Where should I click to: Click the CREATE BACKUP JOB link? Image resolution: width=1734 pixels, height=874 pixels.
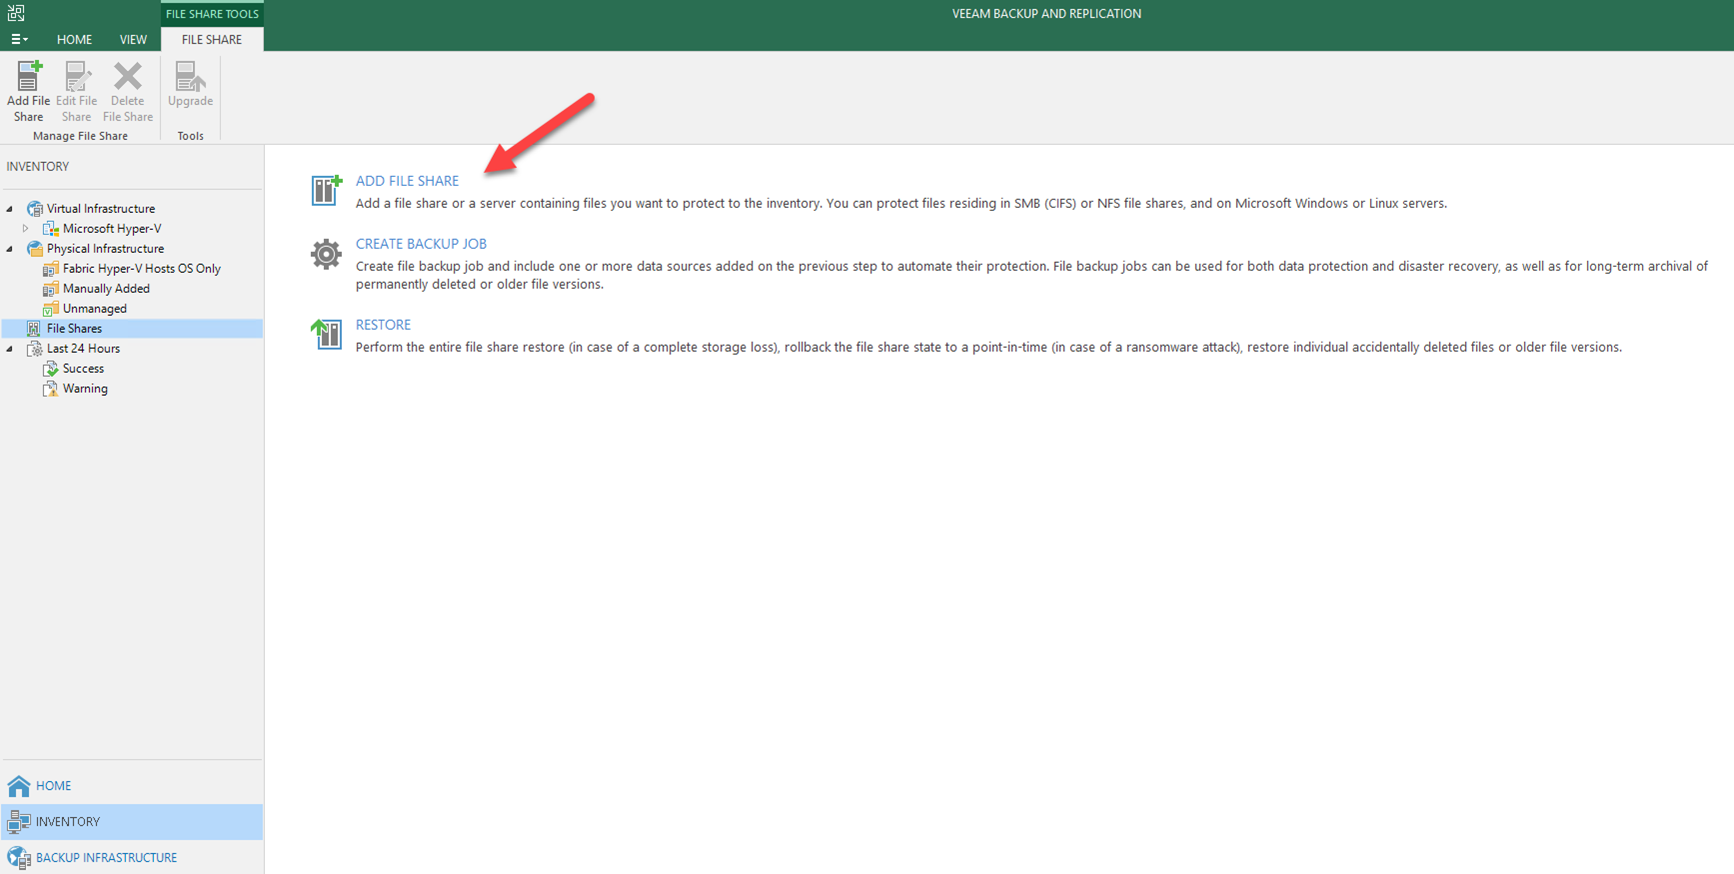tap(421, 244)
